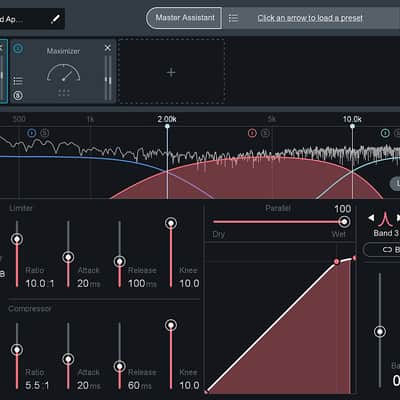400x400 pixels.
Task: Click the 1k frequency label
Action: coord(90,119)
